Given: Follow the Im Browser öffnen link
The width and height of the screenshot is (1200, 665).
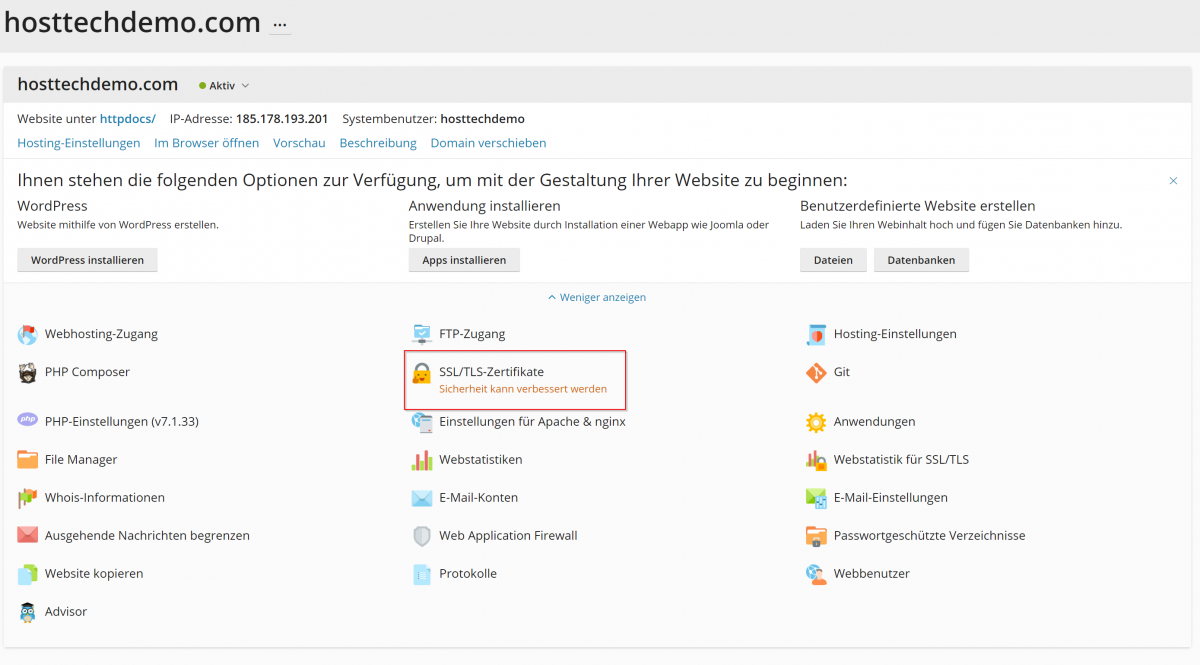Looking at the screenshot, I should (x=206, y=143).
